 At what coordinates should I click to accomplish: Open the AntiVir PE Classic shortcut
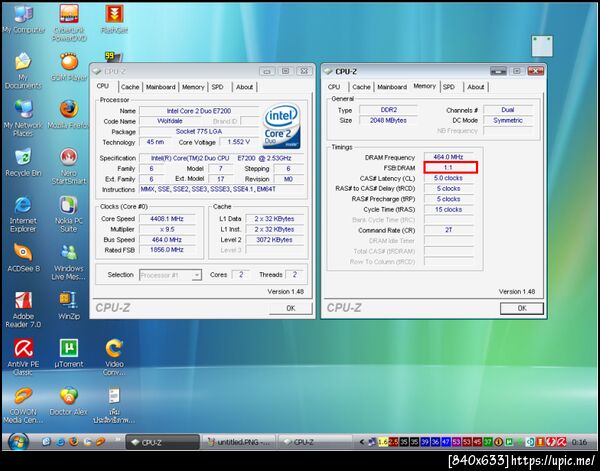(23, 357)
